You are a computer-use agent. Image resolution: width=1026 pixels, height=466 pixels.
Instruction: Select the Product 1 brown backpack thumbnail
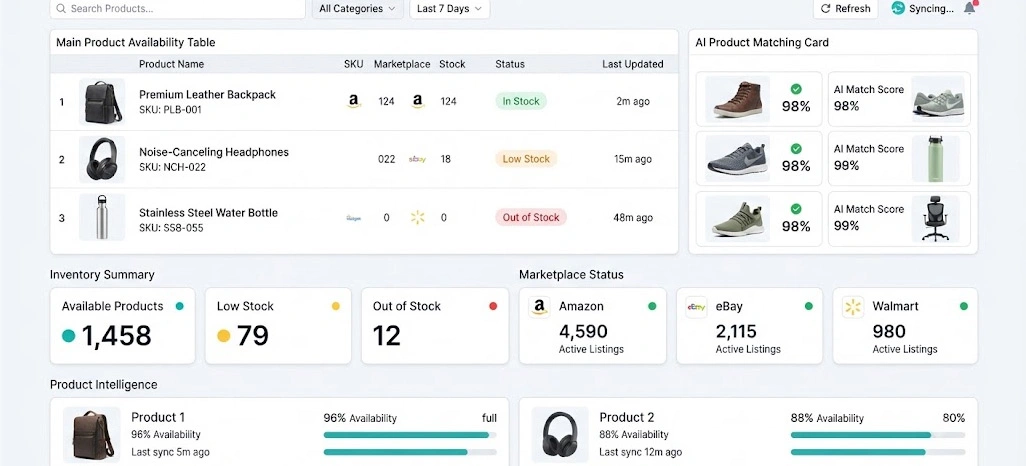pyautogui.click(x=92, y=435)
